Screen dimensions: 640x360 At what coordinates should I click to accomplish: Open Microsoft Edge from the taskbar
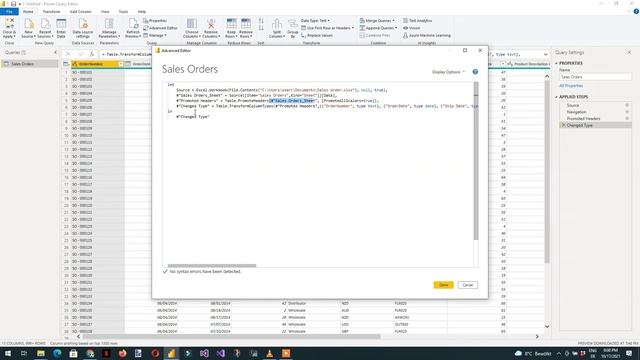pyautogui.click(x=57, y=353)
